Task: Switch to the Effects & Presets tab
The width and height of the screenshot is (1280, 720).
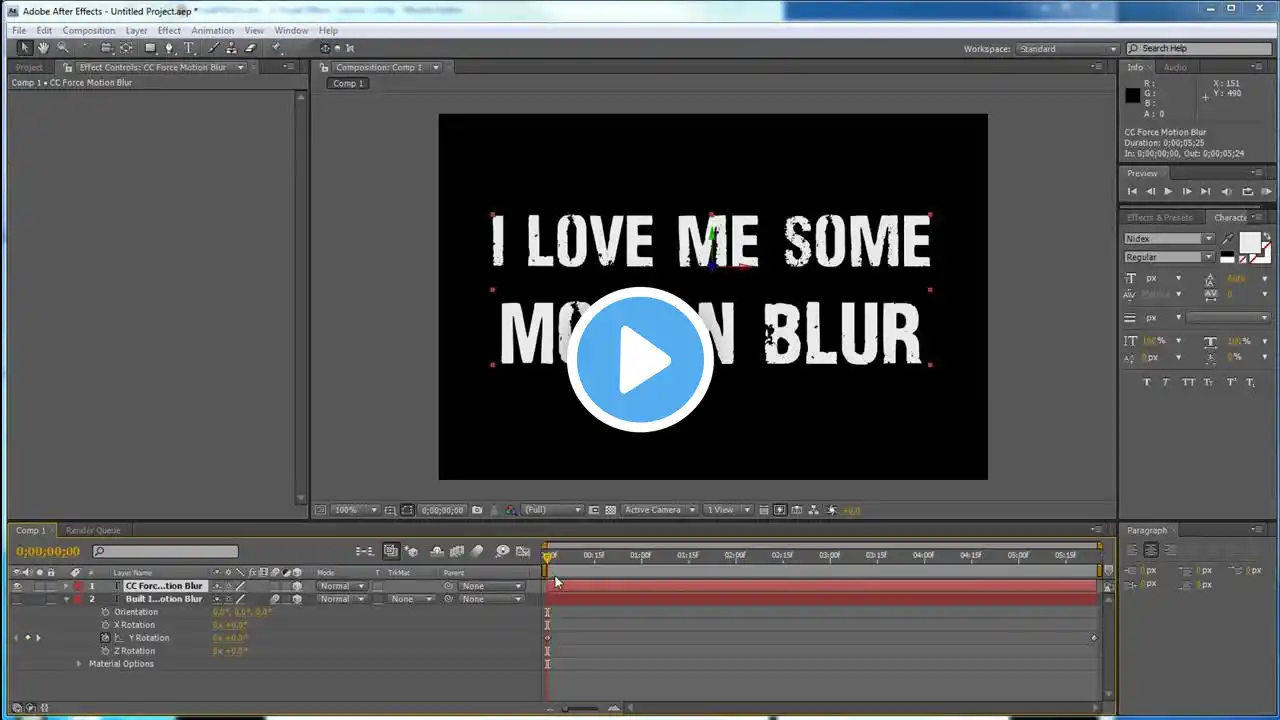Action: [1159, 218]
